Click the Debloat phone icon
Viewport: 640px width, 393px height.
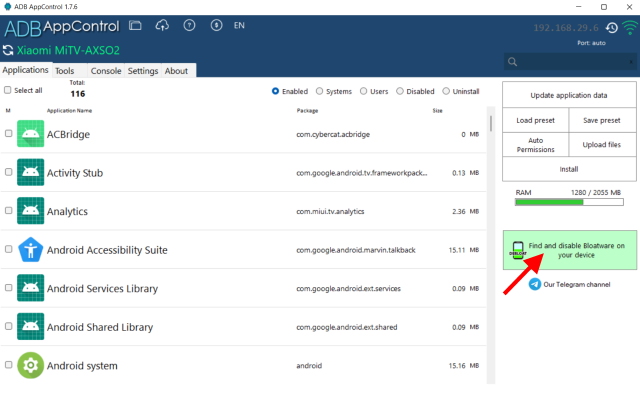pos(518,250)
